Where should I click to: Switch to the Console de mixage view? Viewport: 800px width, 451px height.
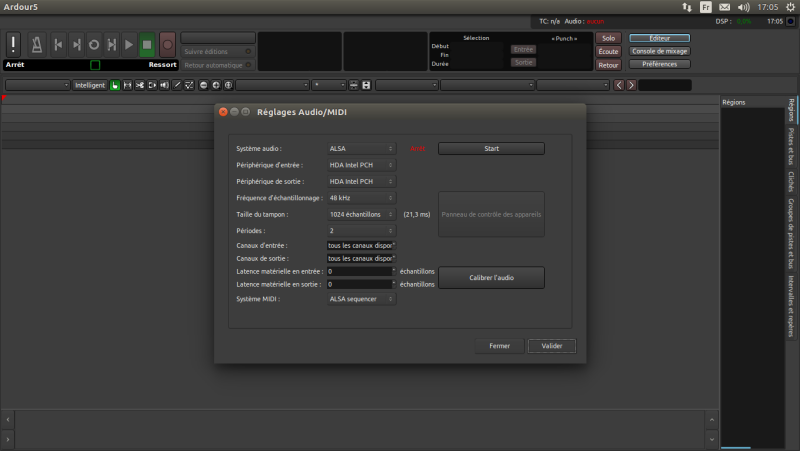(x=660, y=51)
